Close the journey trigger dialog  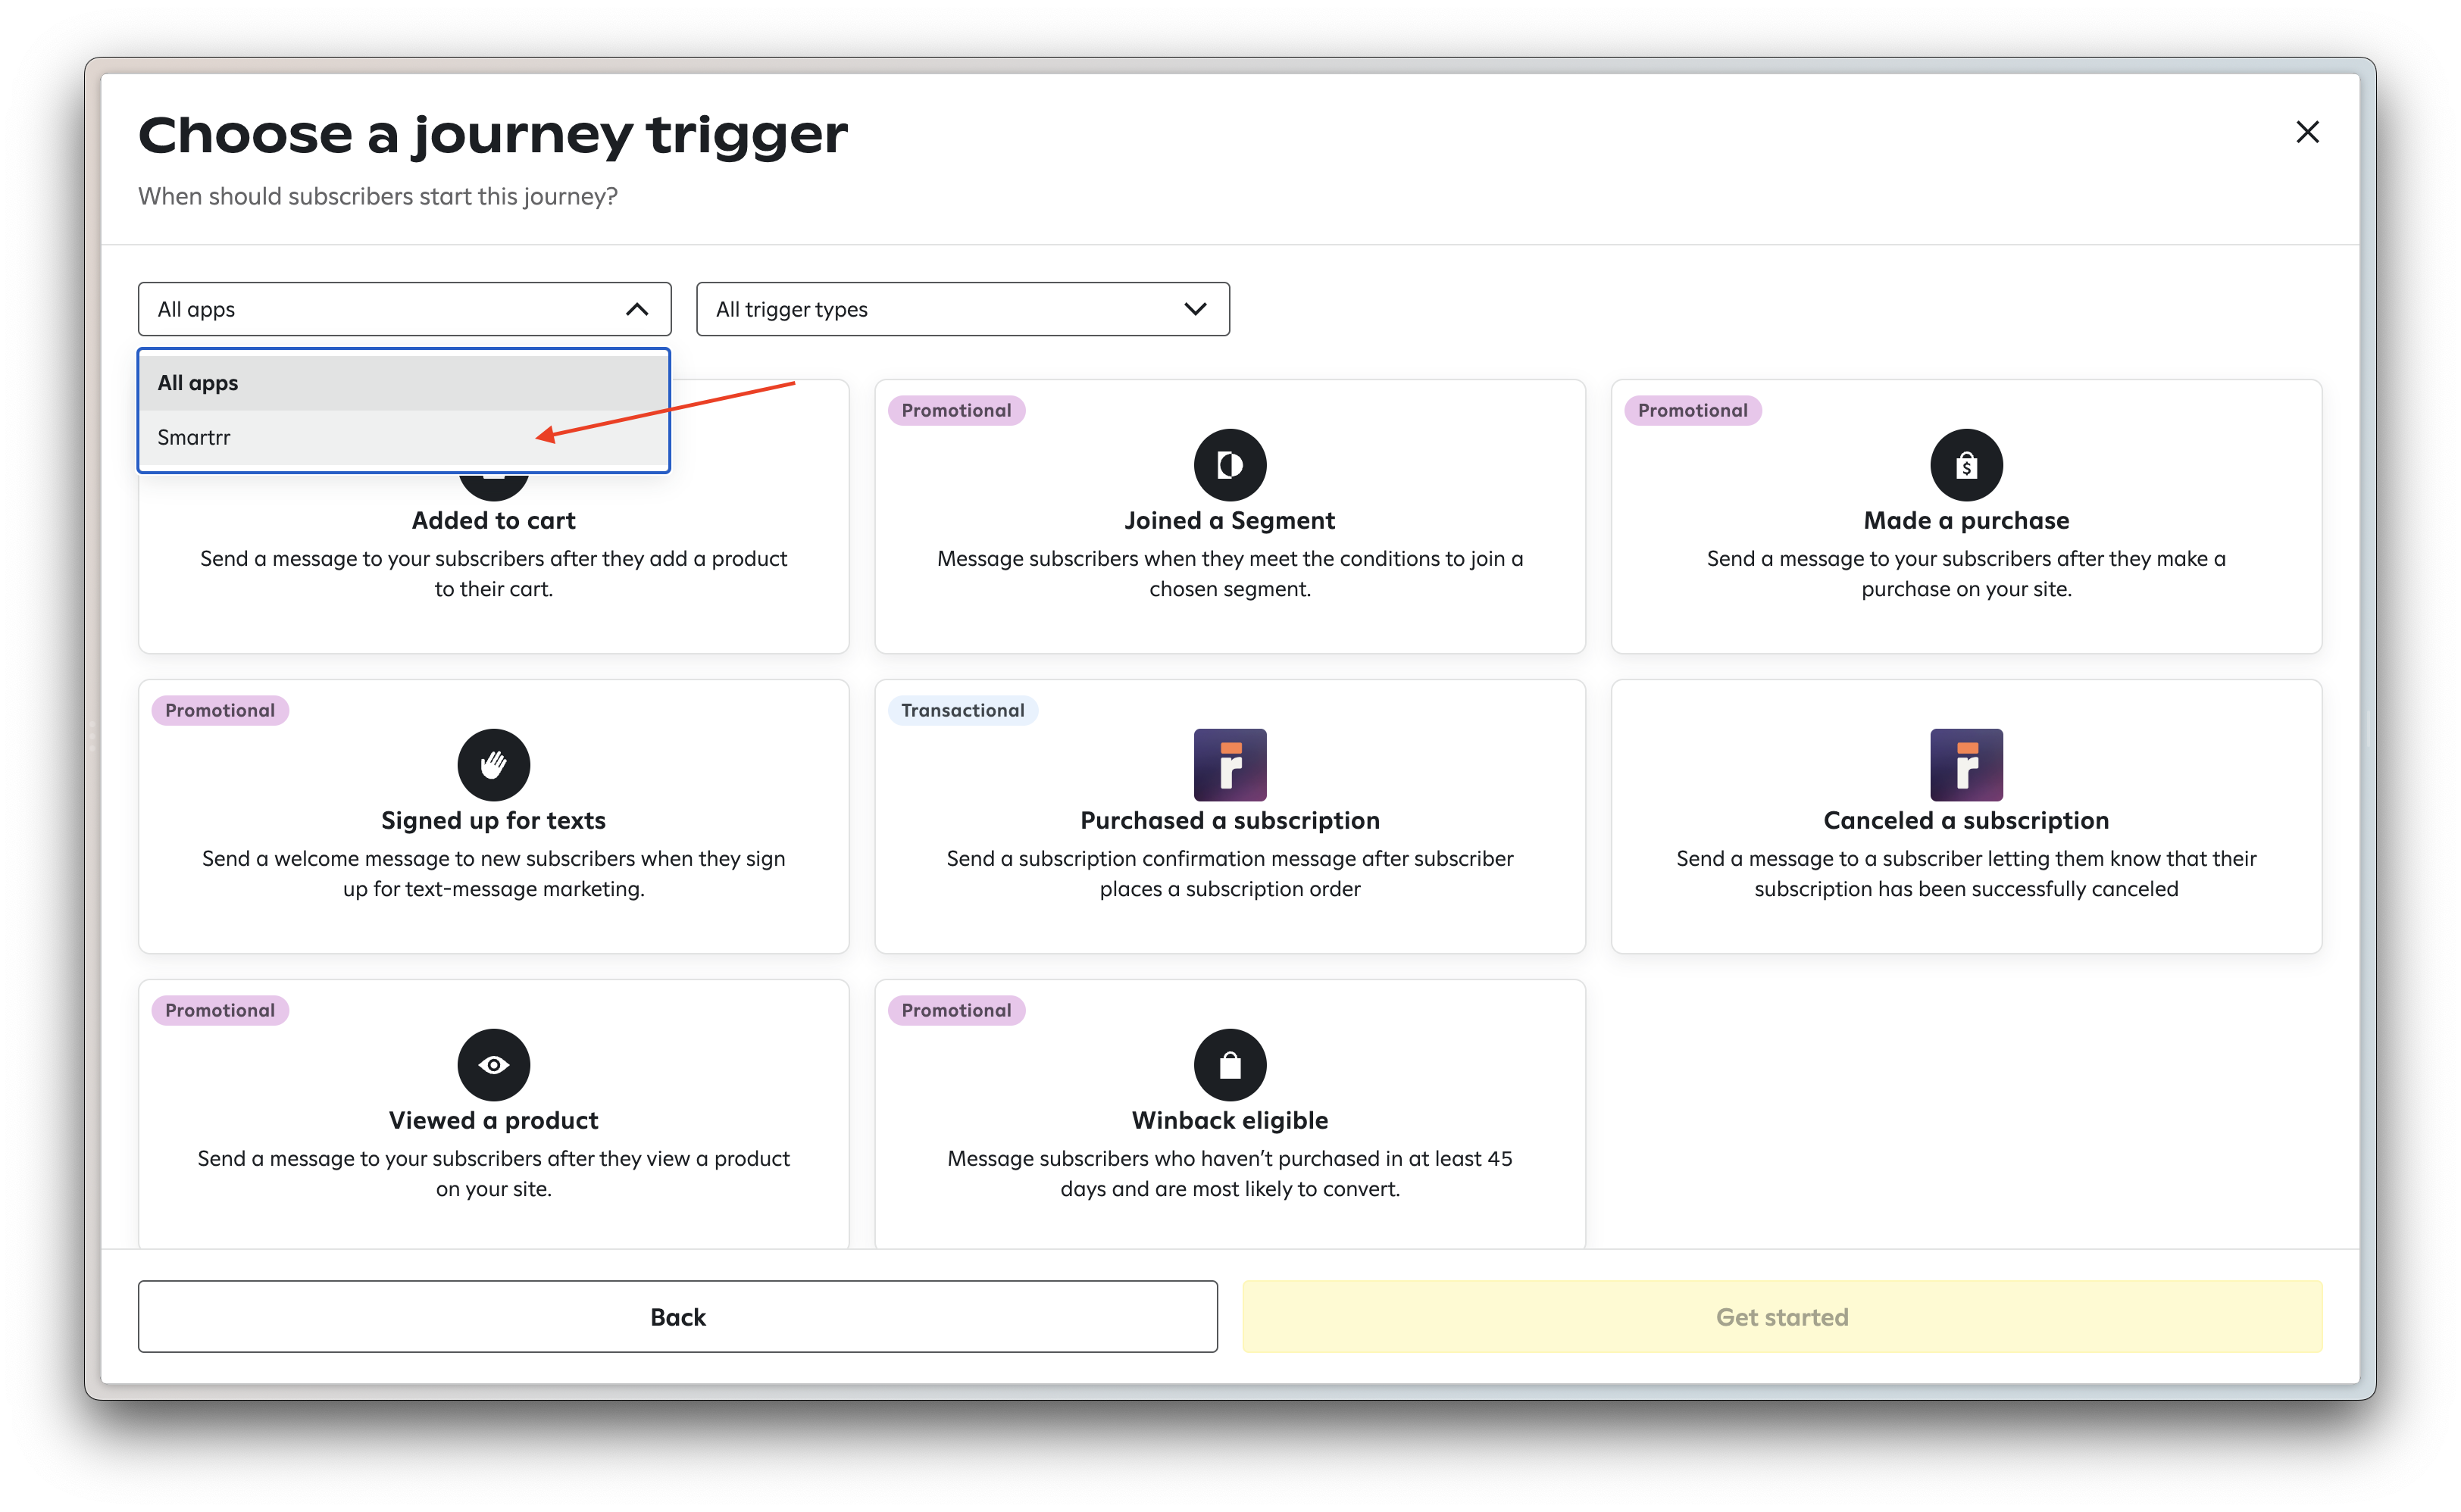pos(2307,132)
